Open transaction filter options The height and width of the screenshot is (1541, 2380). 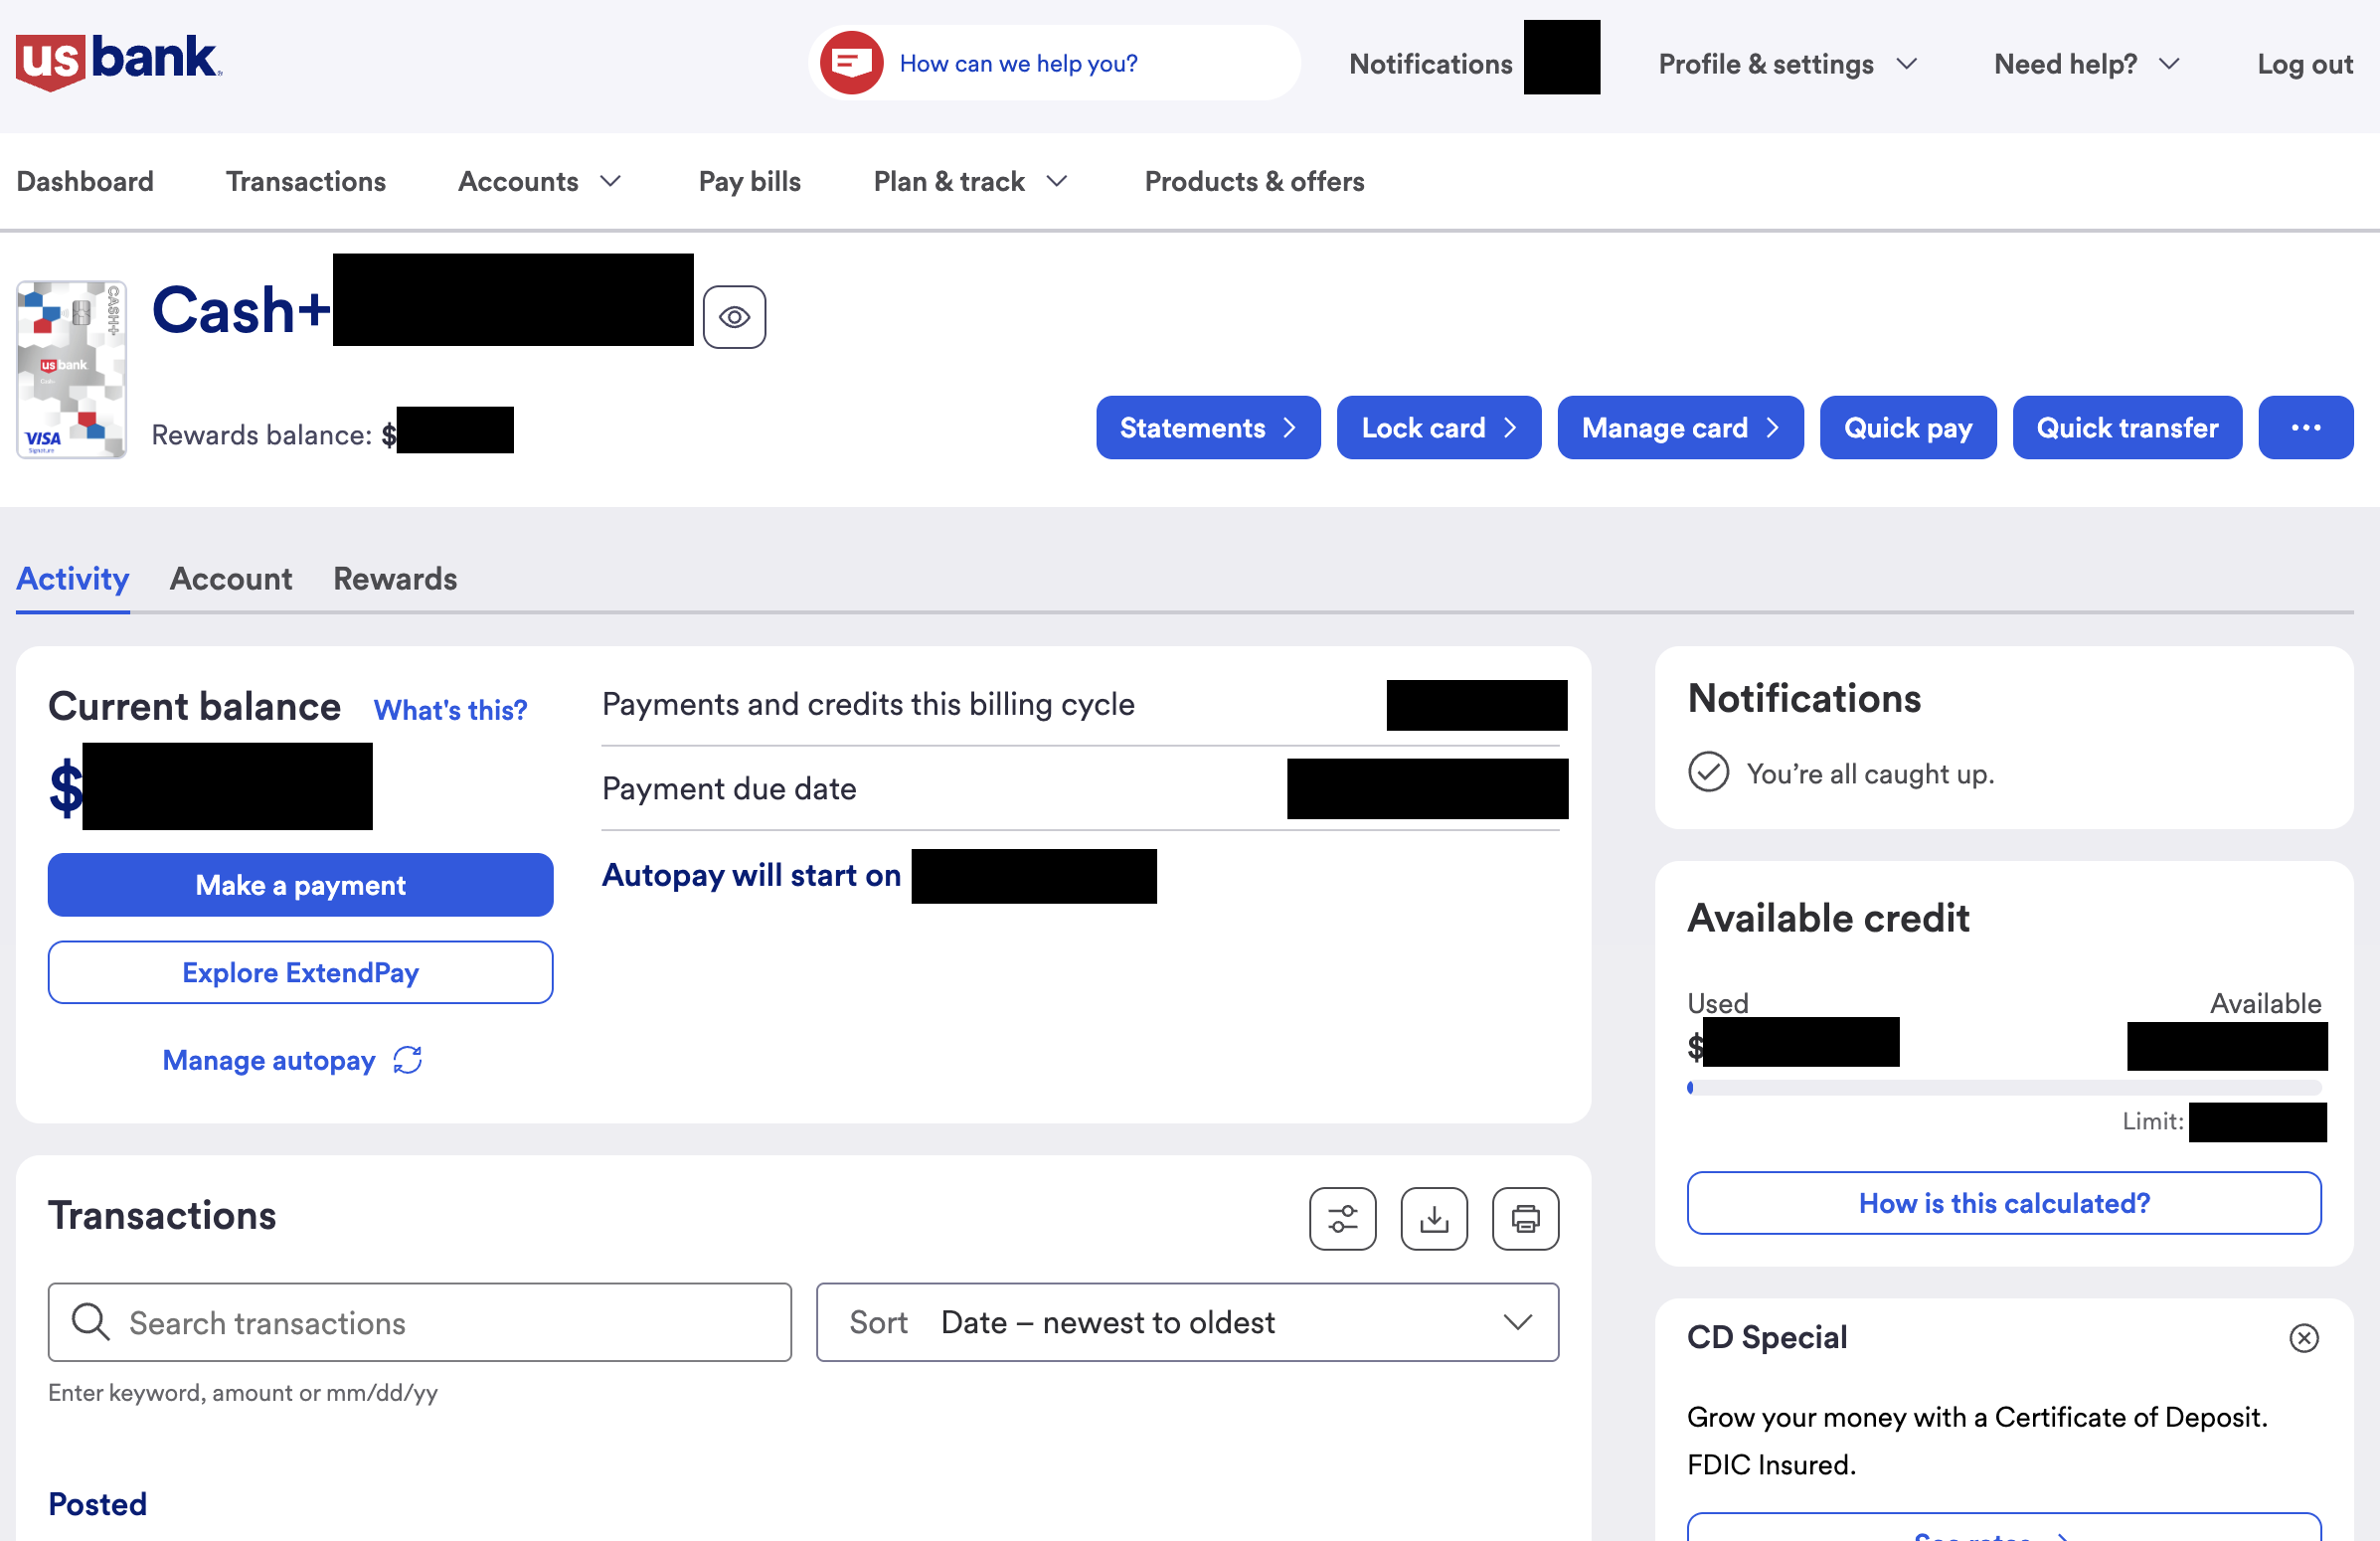click(x=1342, y=1218)
